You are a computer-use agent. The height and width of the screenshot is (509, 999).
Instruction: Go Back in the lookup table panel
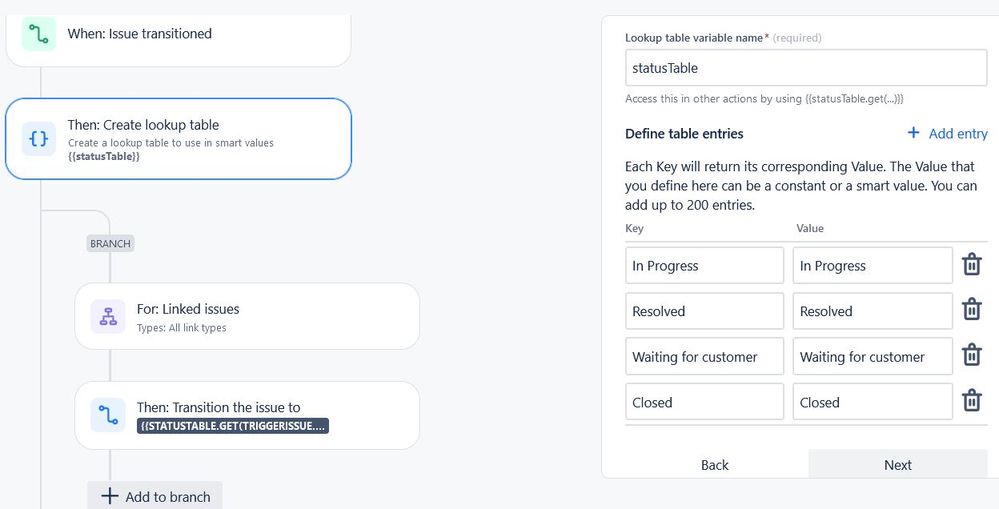[714, 465]
